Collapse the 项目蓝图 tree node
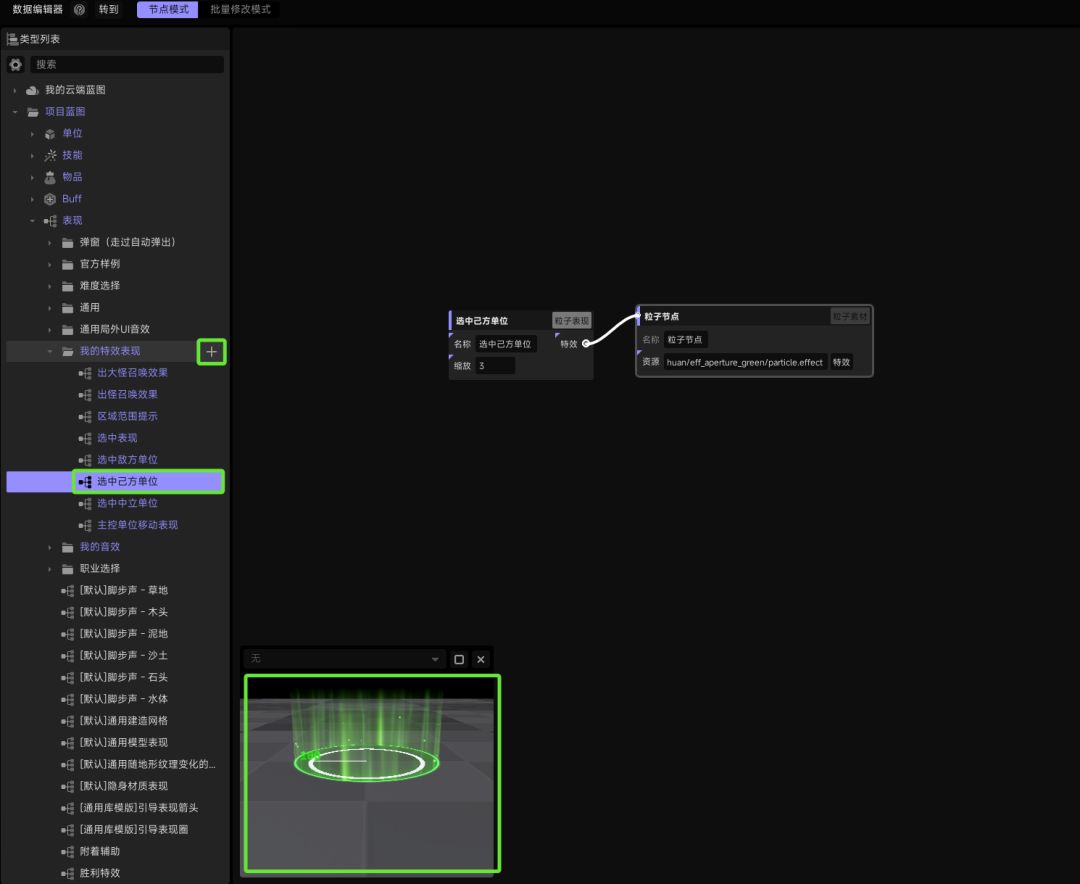Screen dimensions: 1080x884 pyautogui.click(x=14, y=112)
